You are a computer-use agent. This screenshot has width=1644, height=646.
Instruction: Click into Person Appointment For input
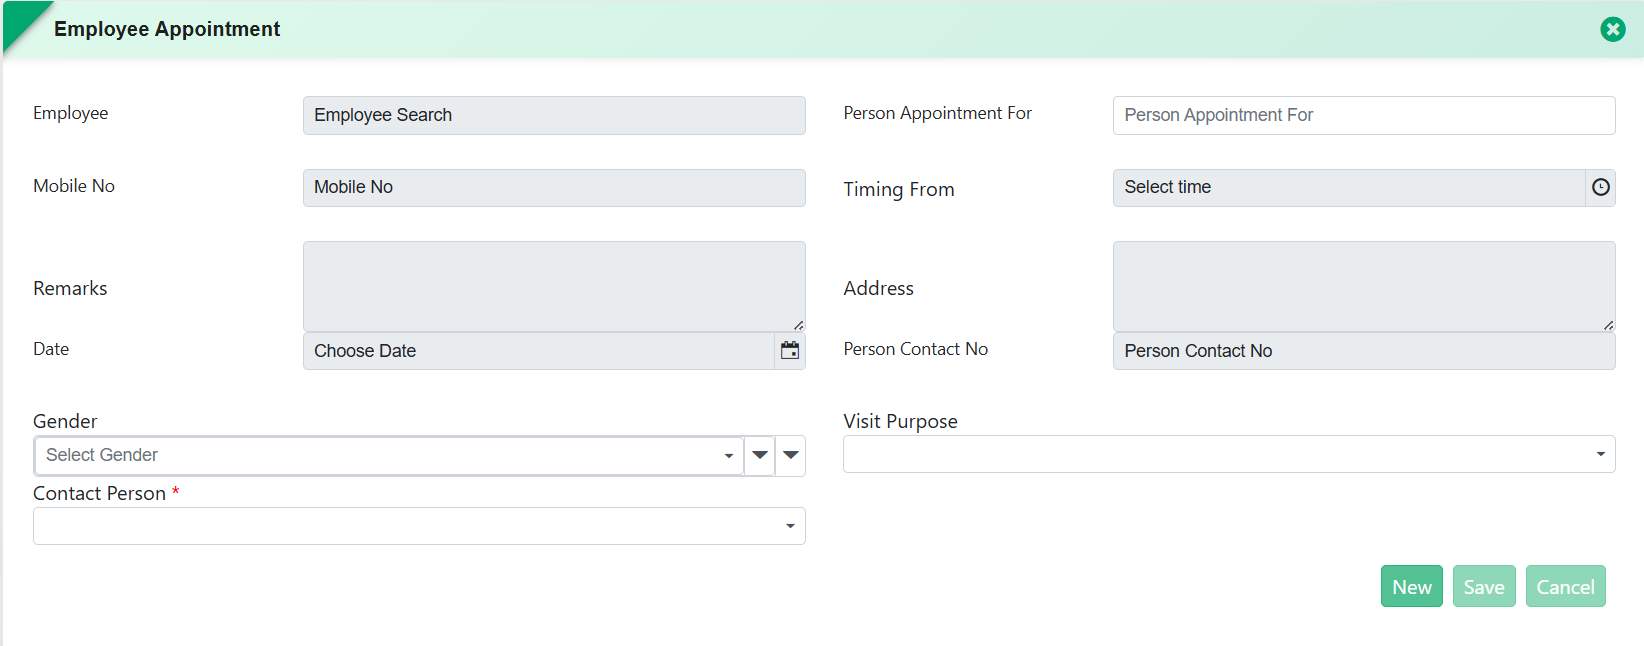(1363, 115)
